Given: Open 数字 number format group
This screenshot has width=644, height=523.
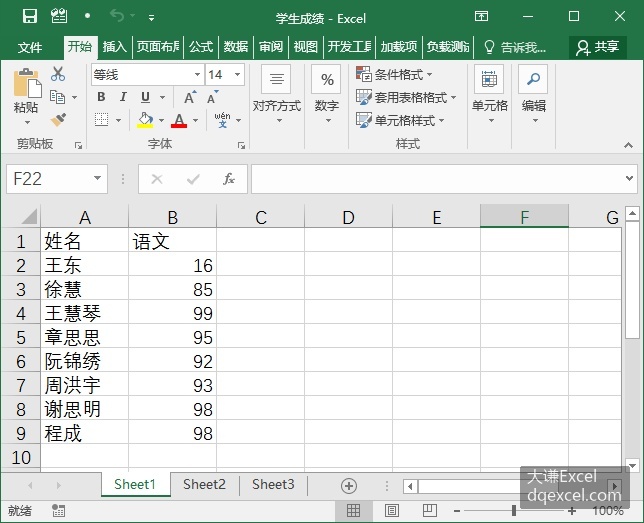Looking at the screenshot, I should click(x=327, y=94).
